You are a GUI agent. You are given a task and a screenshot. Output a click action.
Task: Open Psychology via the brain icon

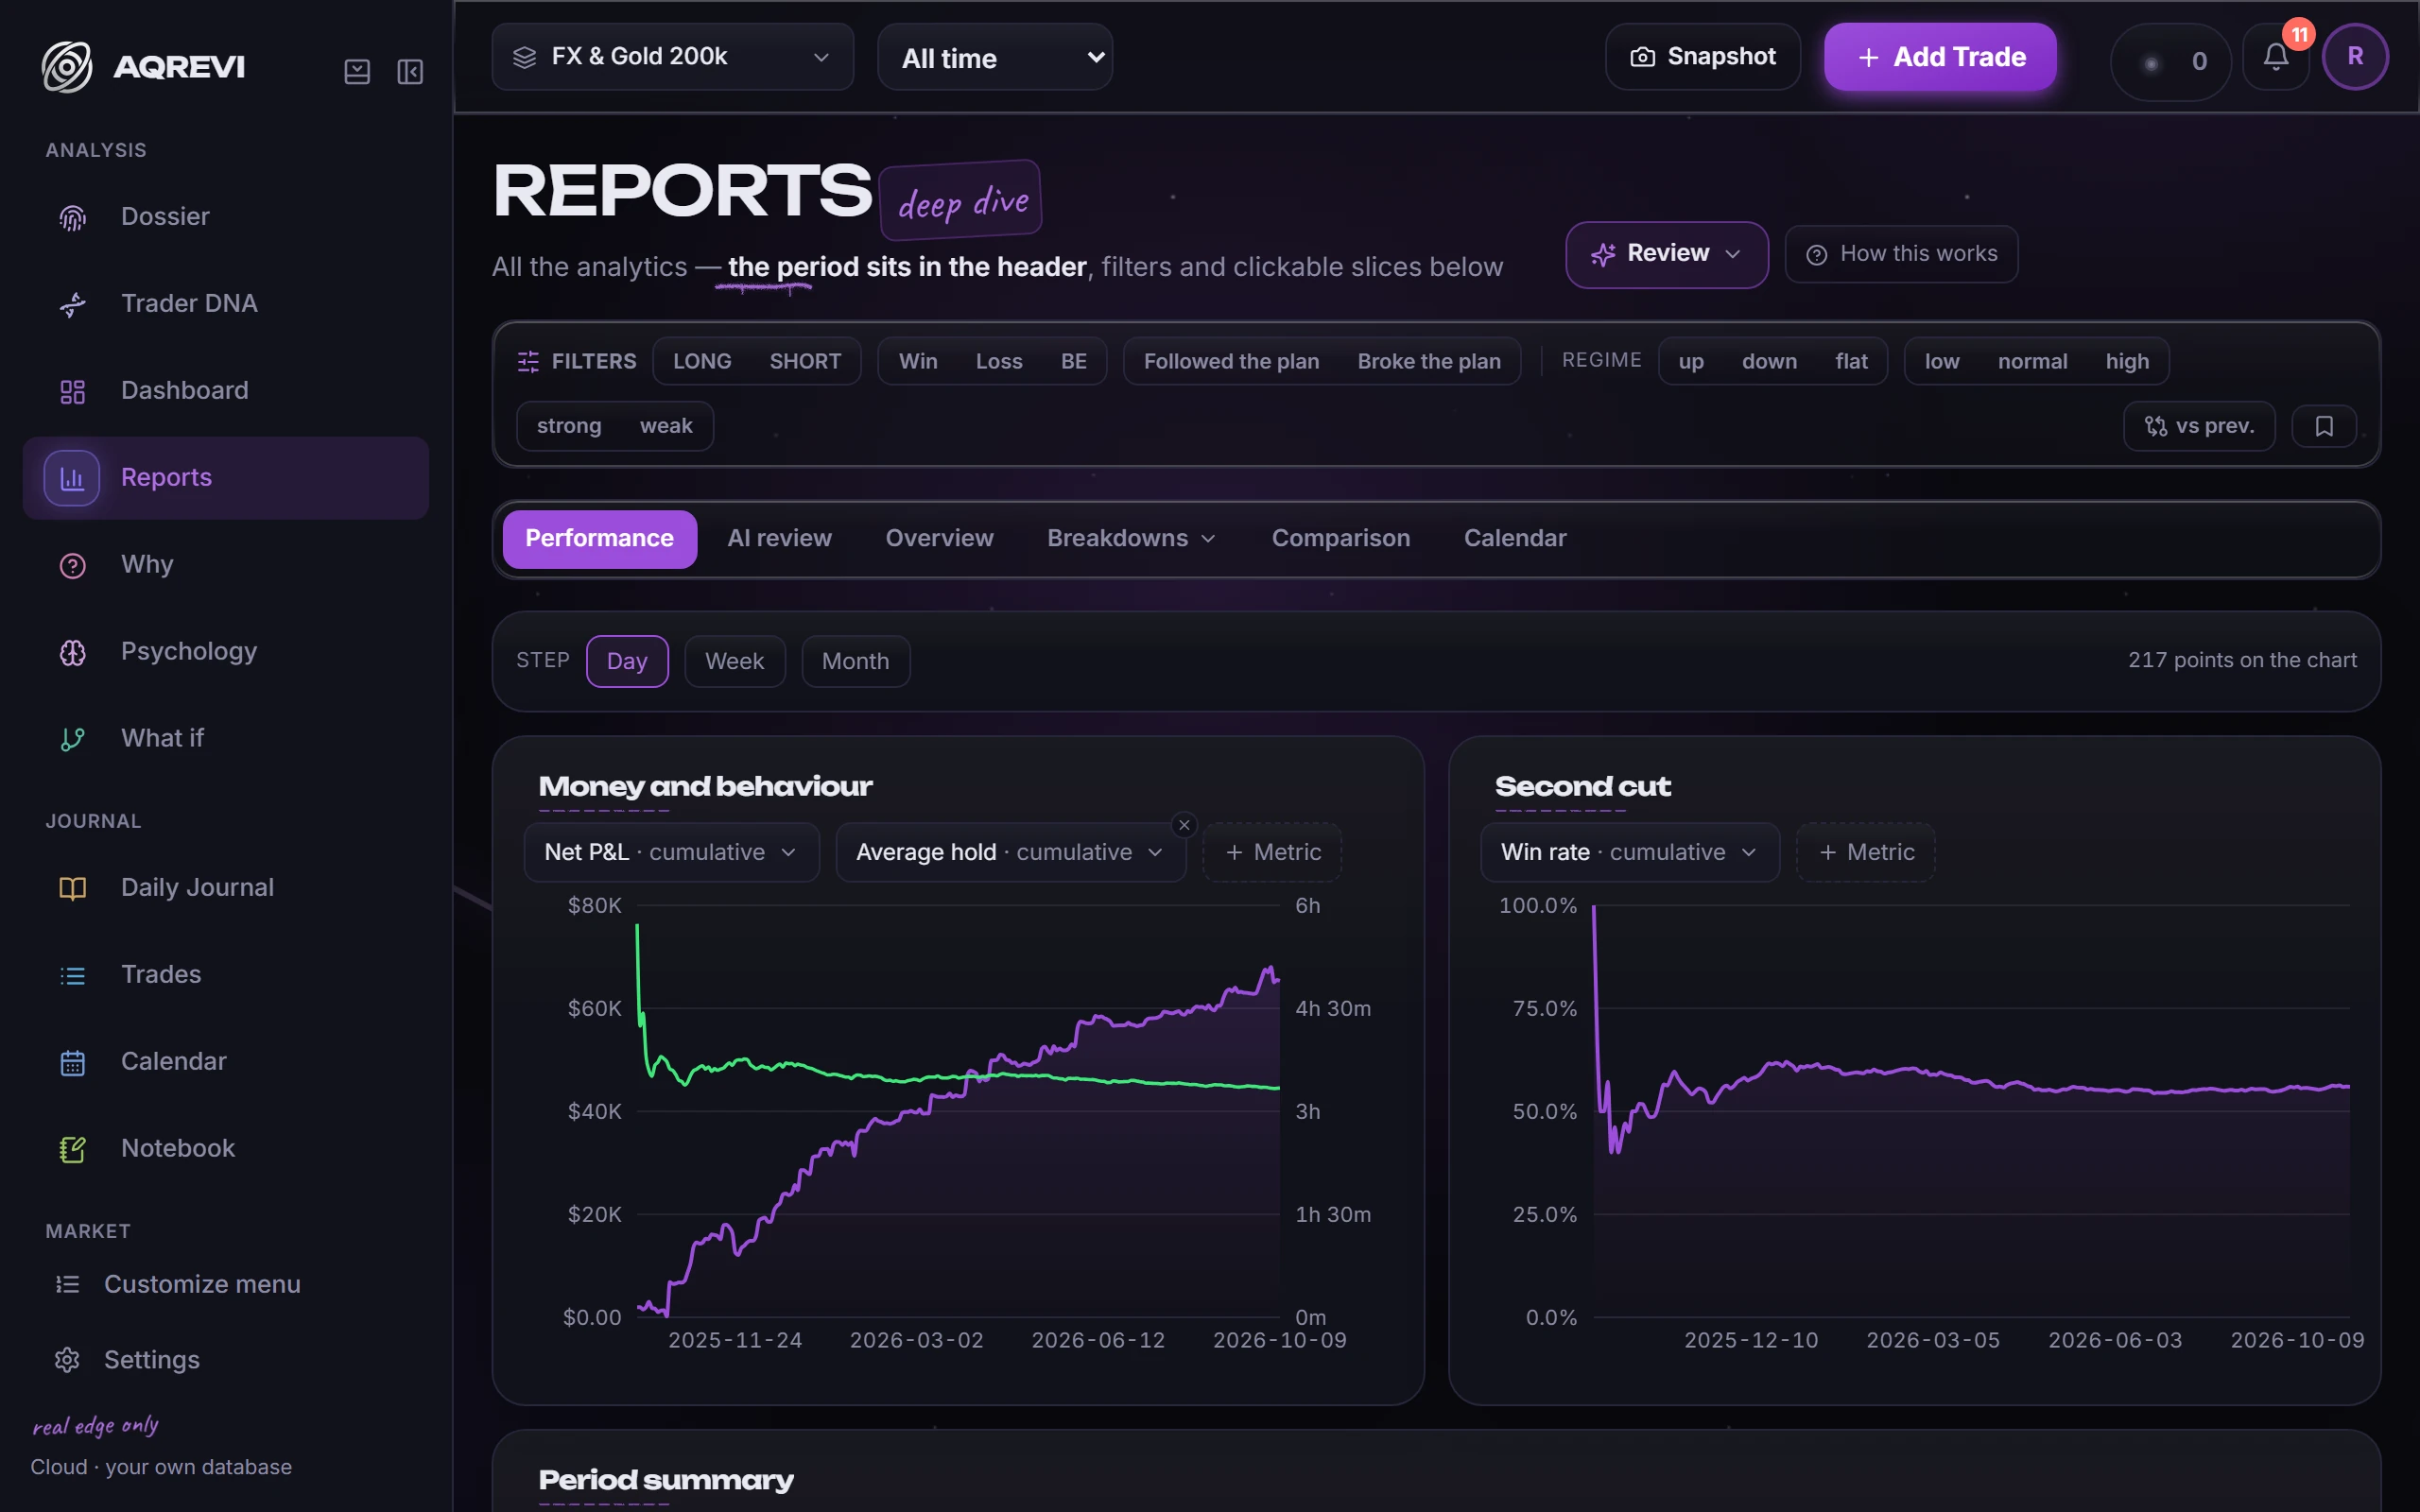(72, 652)
